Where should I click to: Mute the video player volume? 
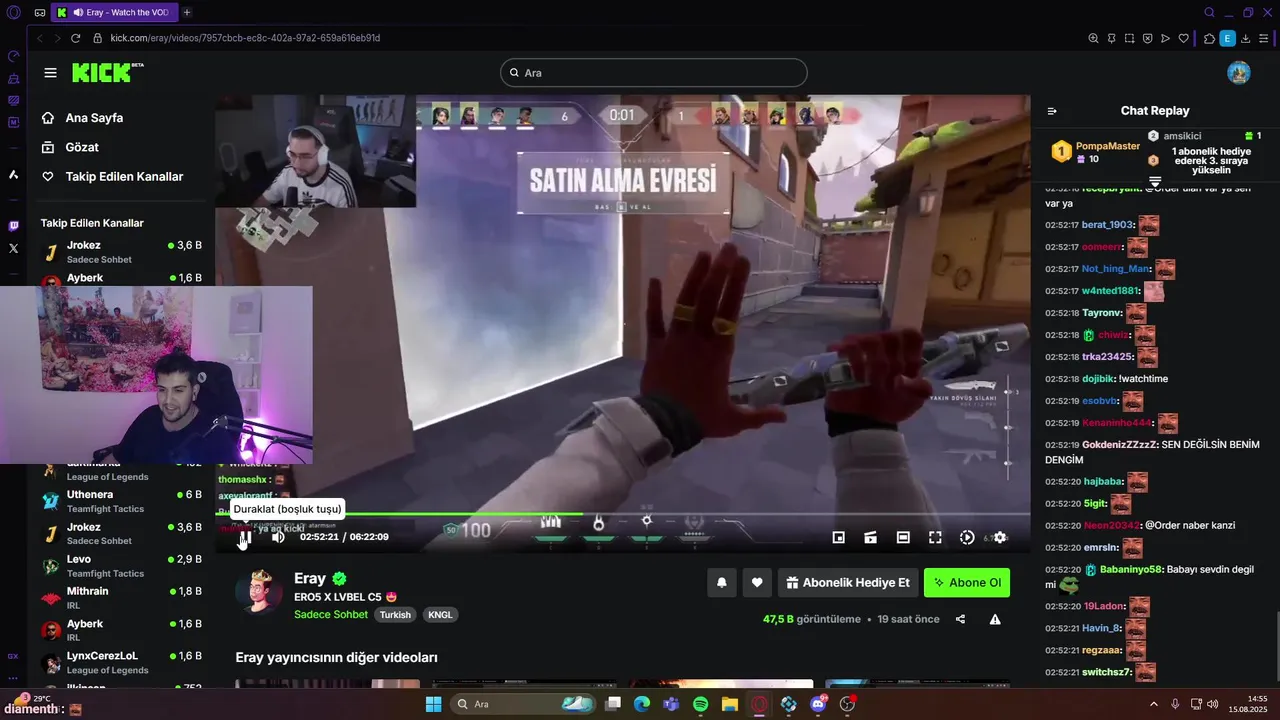pos(278,537)
